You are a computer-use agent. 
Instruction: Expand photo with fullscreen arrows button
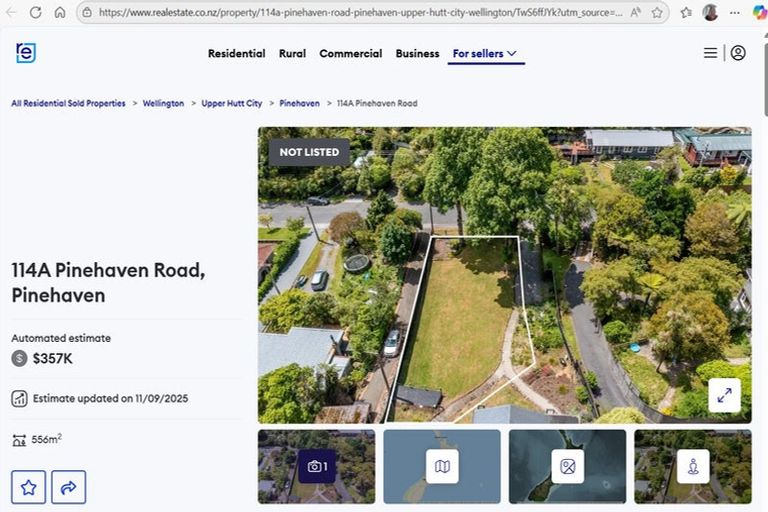724,395
